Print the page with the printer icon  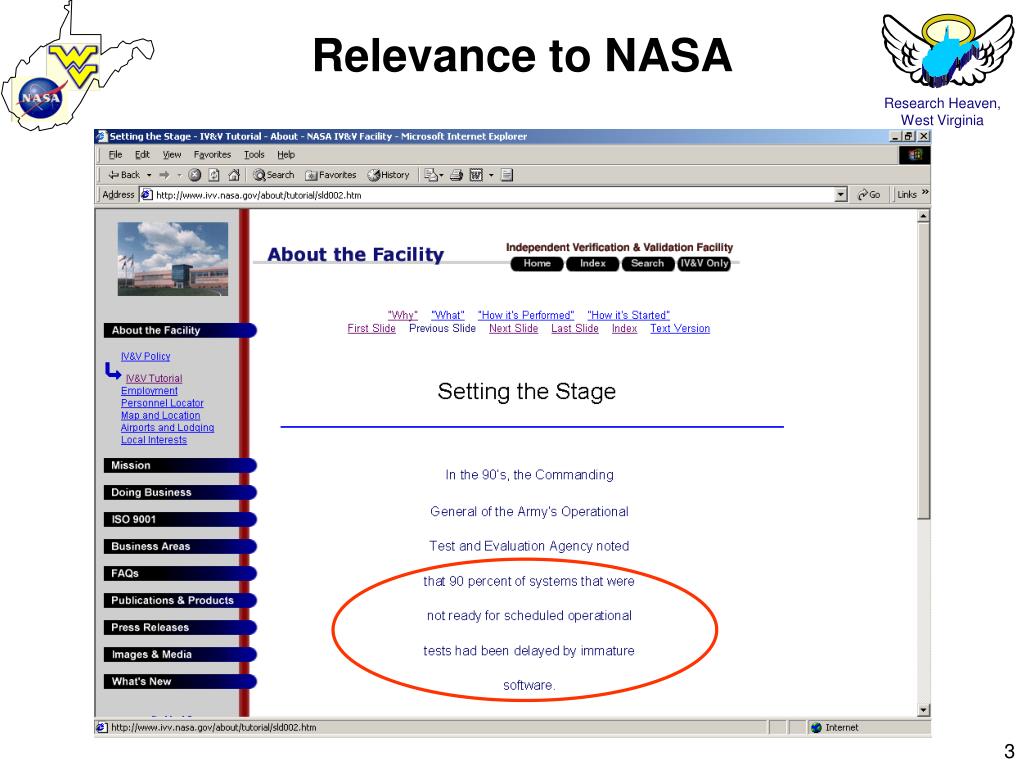click(456, 175)
